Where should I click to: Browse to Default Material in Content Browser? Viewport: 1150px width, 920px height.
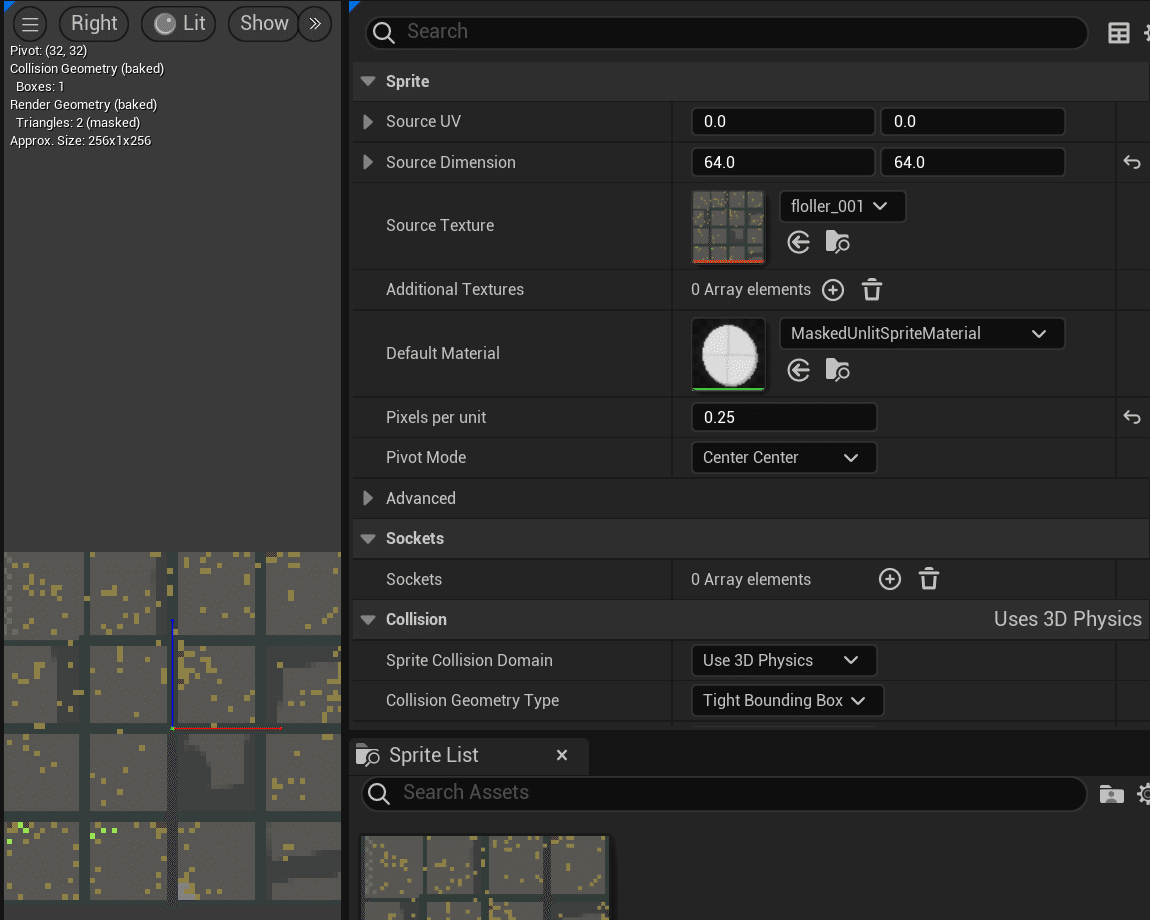[837, 370]
